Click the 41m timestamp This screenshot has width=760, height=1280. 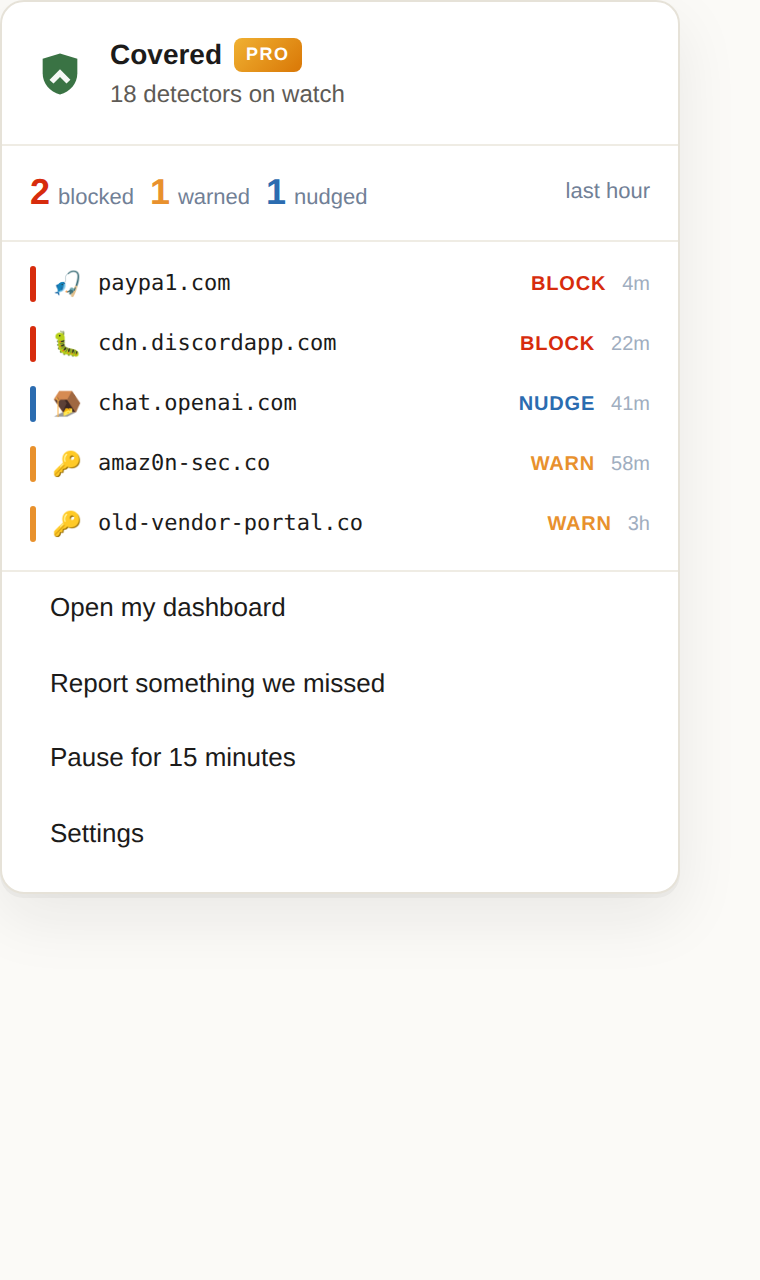pos(630,403)
